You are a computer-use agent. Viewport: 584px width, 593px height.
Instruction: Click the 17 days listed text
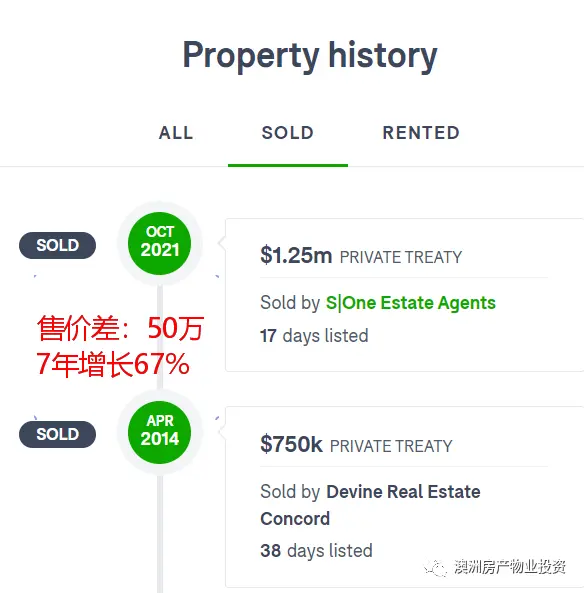pos(314,336)
